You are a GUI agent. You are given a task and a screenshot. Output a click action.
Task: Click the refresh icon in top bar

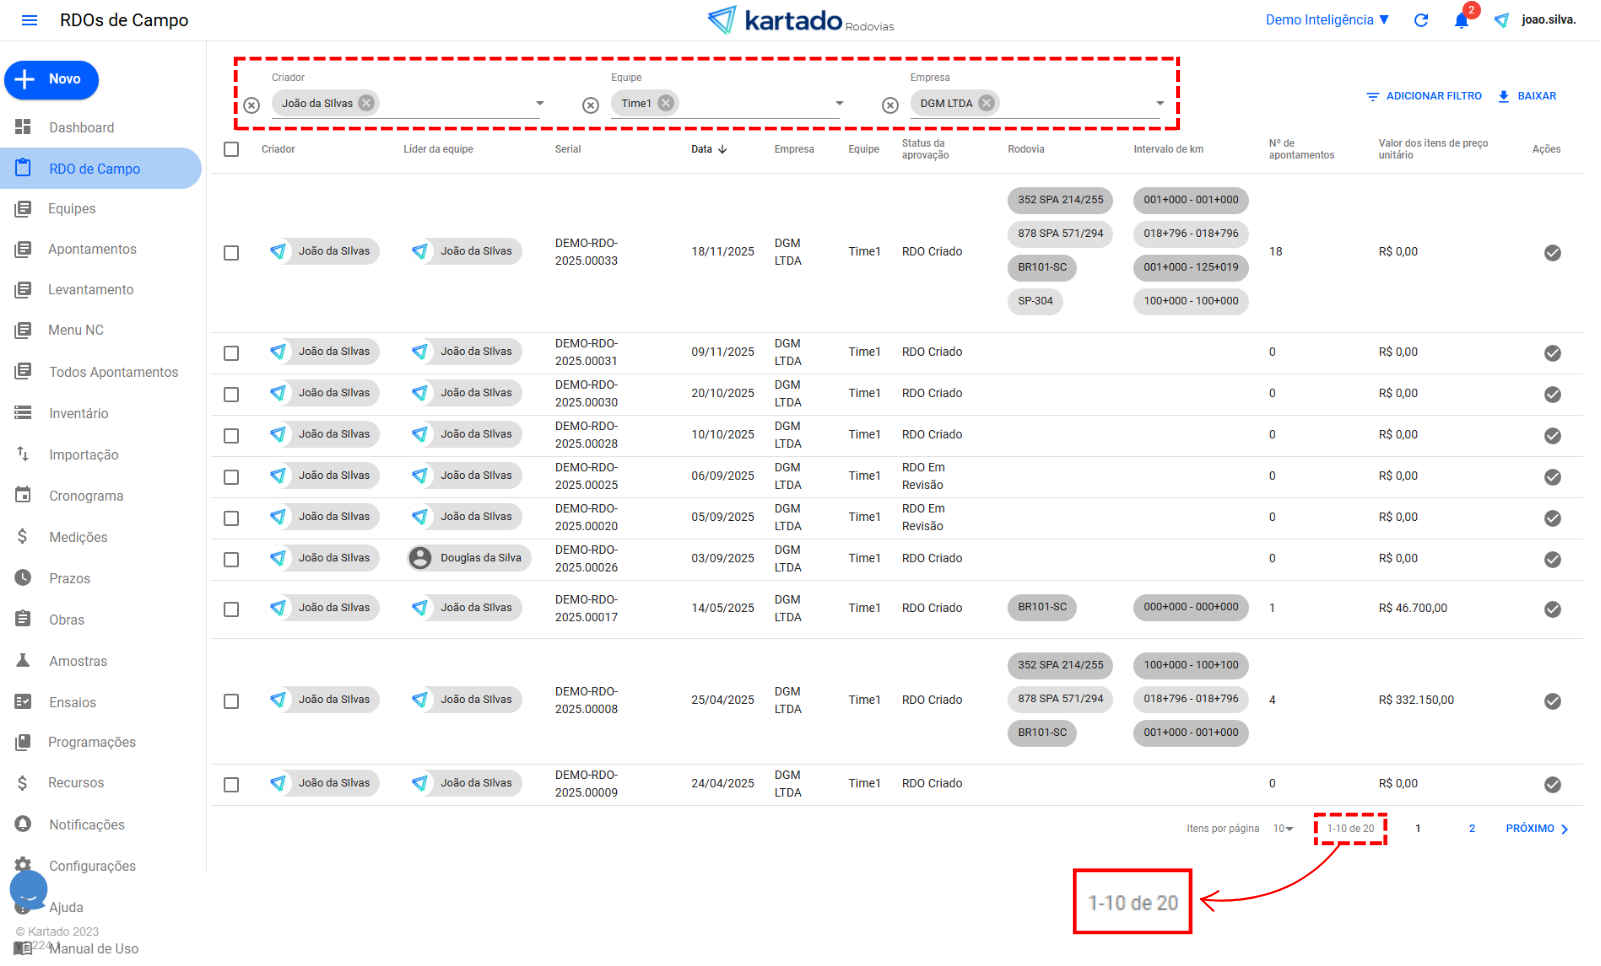click(x=1421, y=20)
